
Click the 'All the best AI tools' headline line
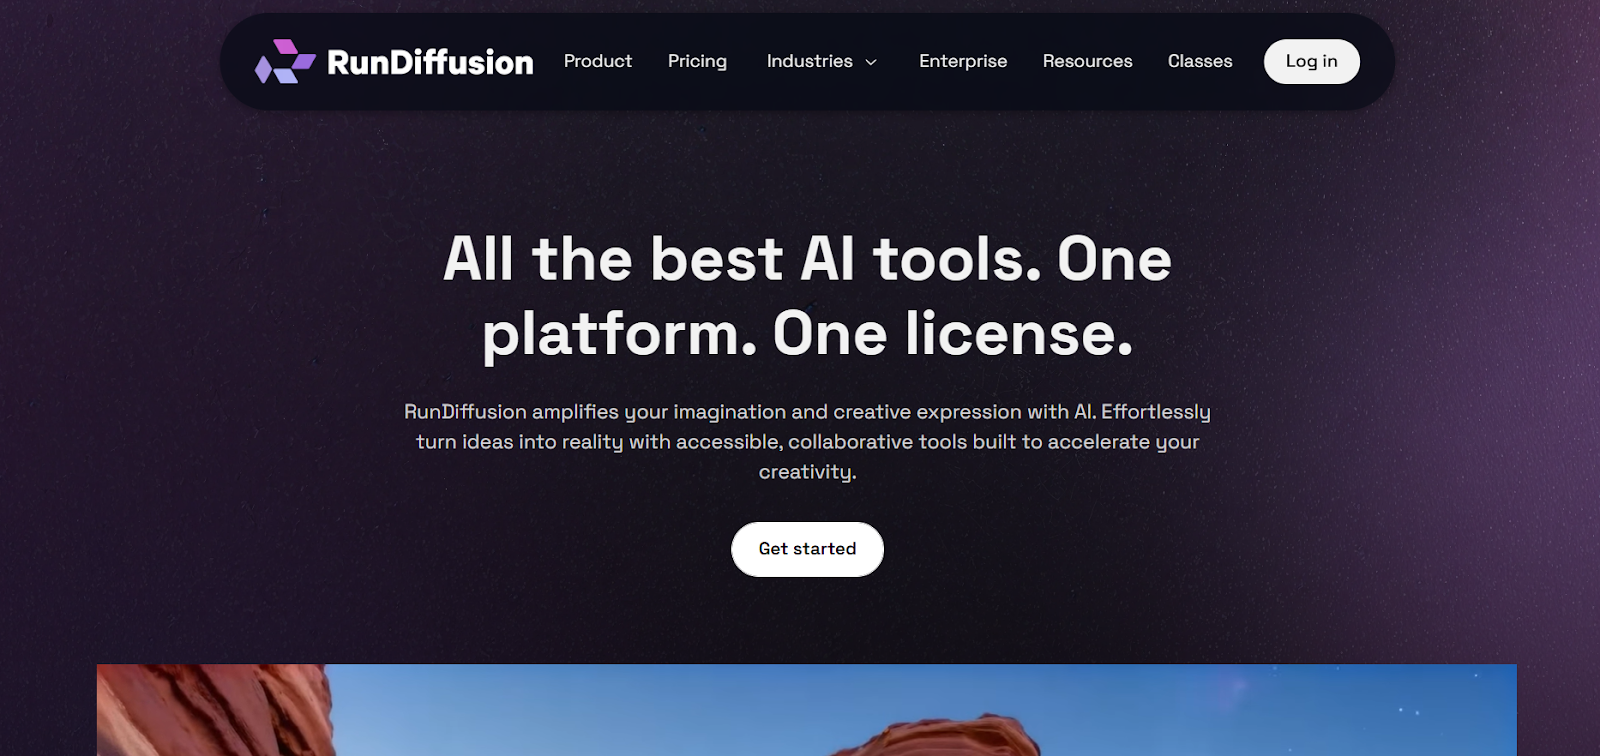pos(807,259)
